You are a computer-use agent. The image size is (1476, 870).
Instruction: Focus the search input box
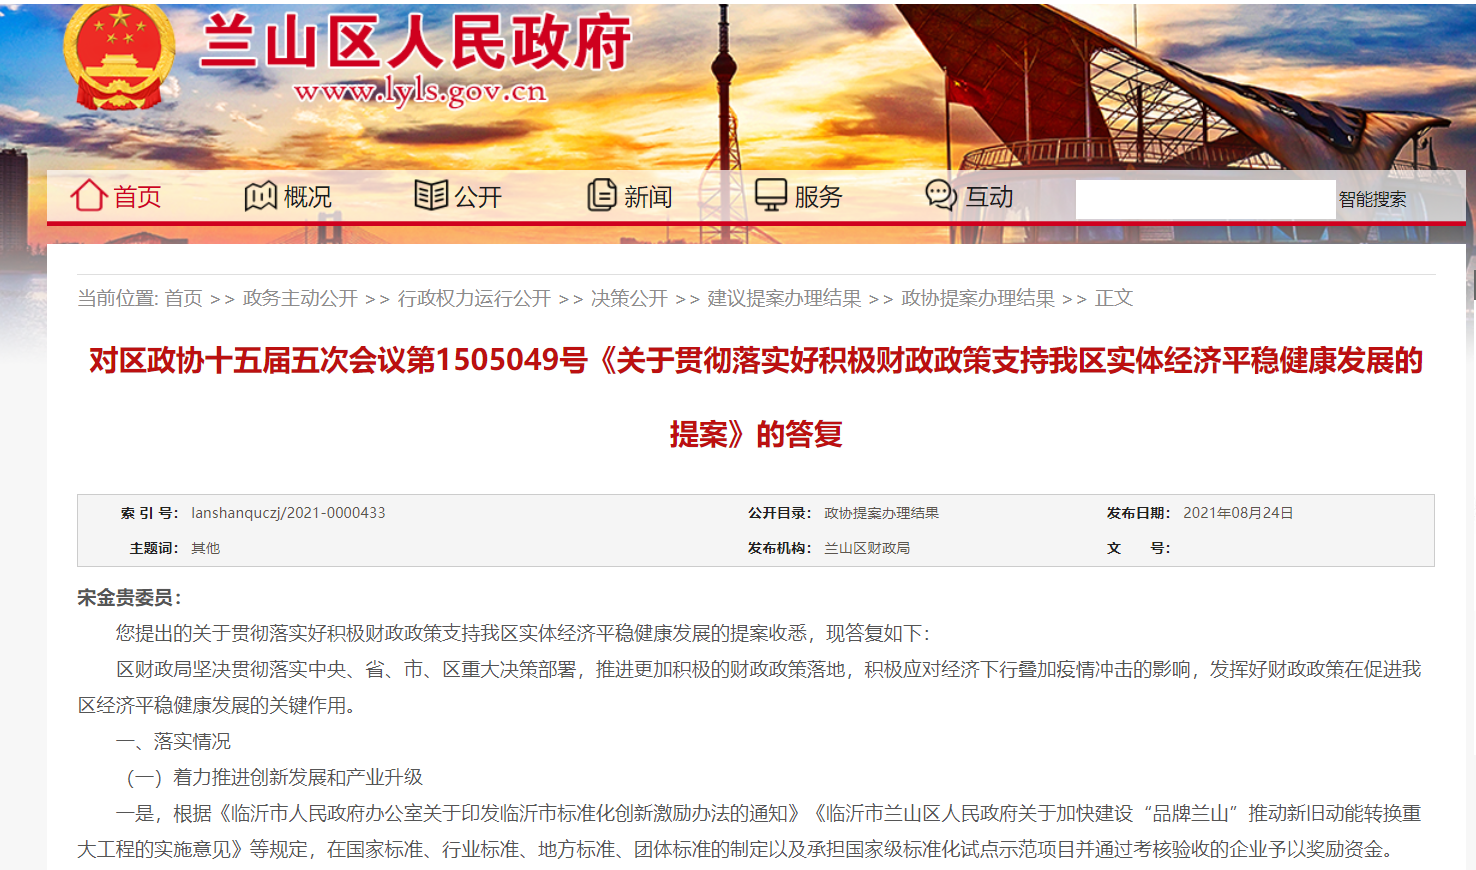1205,199
